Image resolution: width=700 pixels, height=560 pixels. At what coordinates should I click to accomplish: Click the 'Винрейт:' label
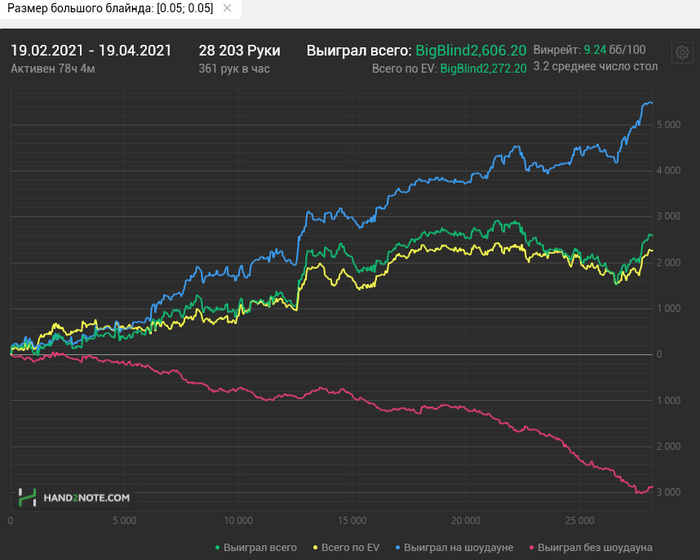(557, 50)
